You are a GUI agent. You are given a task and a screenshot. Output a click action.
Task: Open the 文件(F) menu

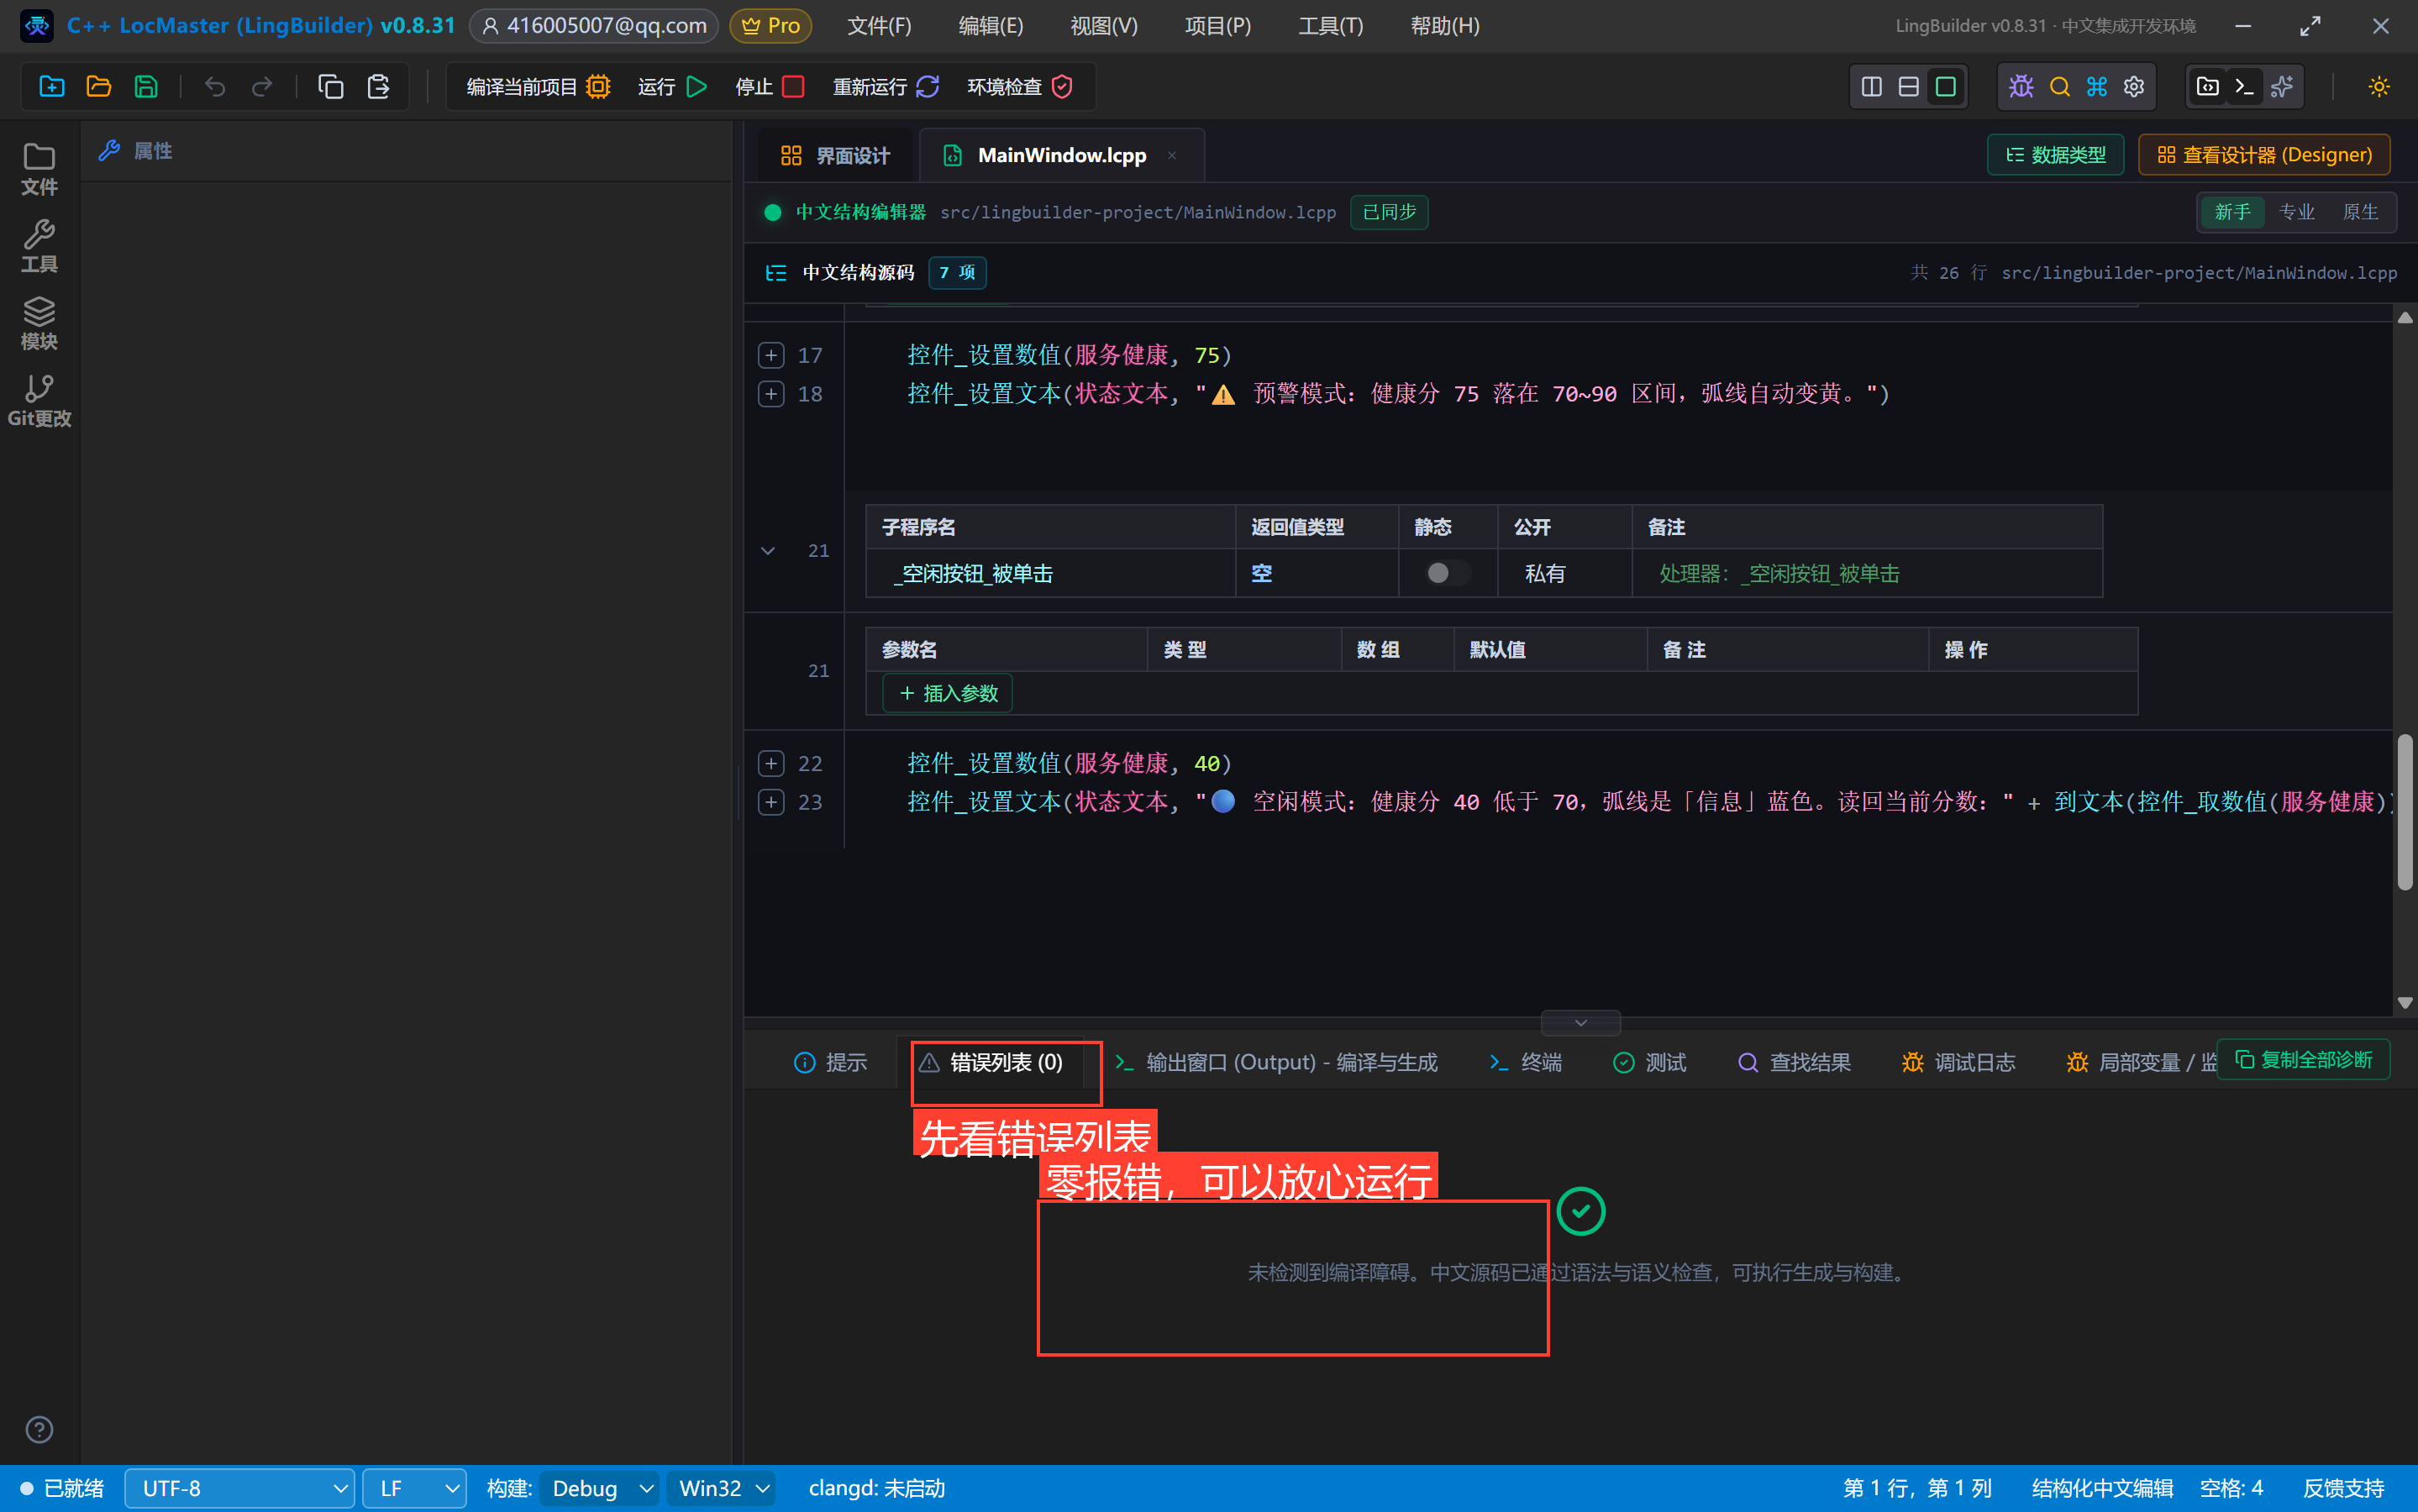point(879,26)
